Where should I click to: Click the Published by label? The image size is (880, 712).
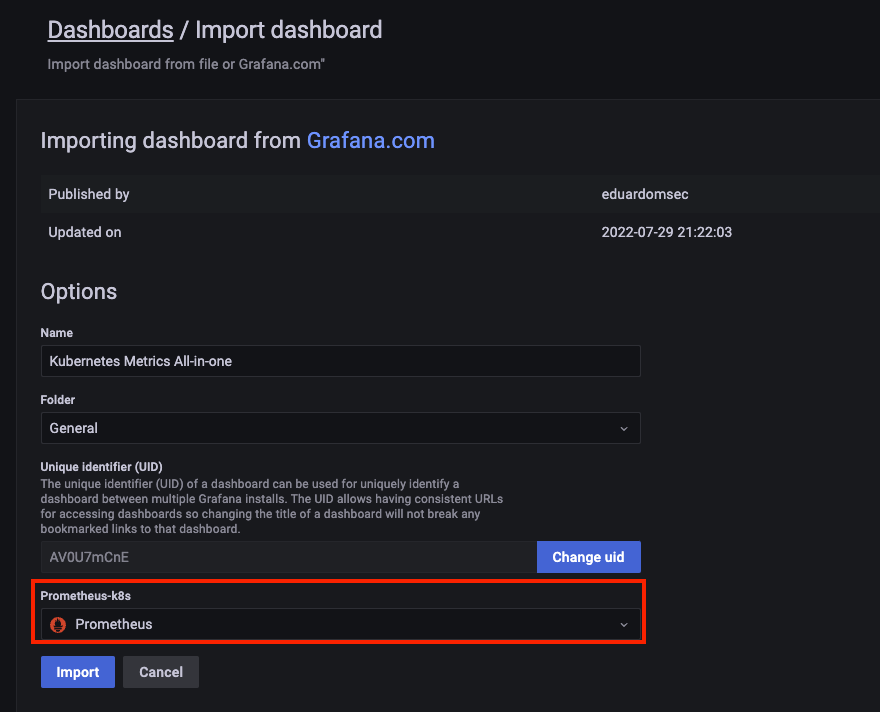(x=89, y=194)
